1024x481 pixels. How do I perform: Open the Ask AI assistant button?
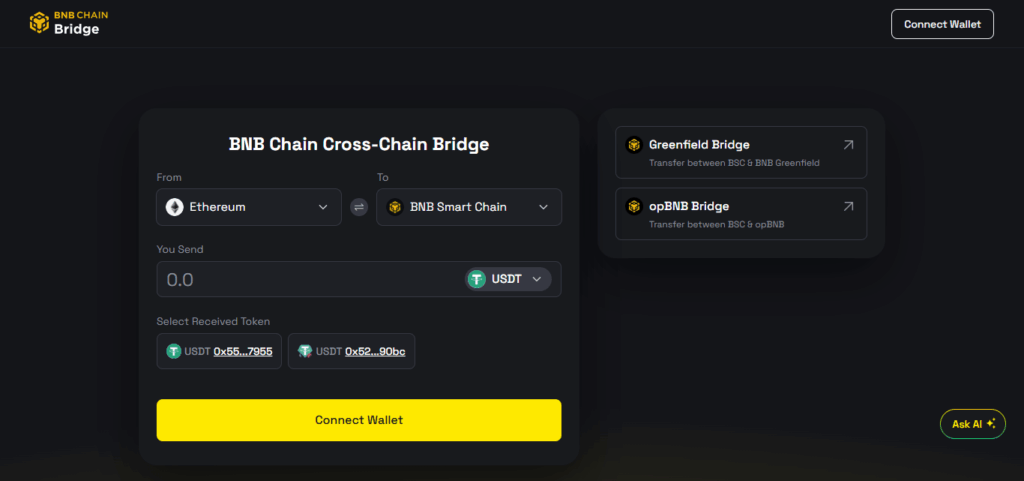coord(973,424)
